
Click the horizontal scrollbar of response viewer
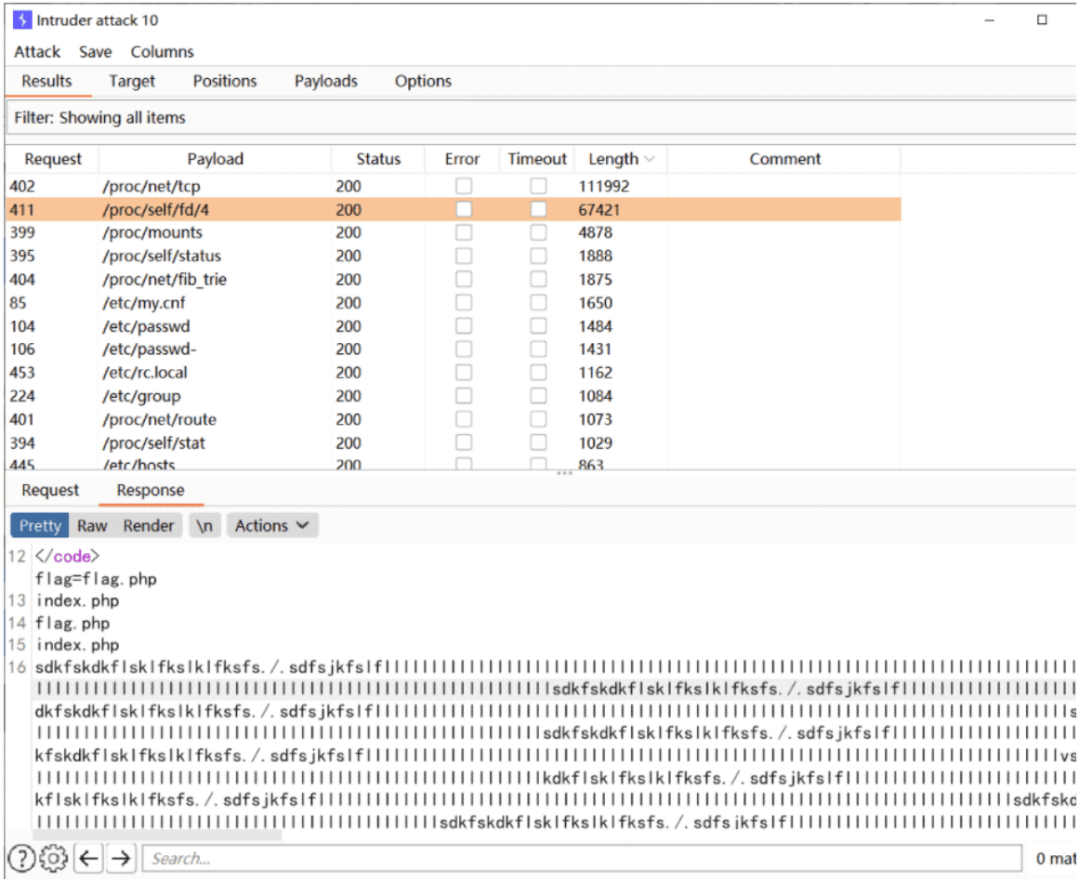[157, 834]
